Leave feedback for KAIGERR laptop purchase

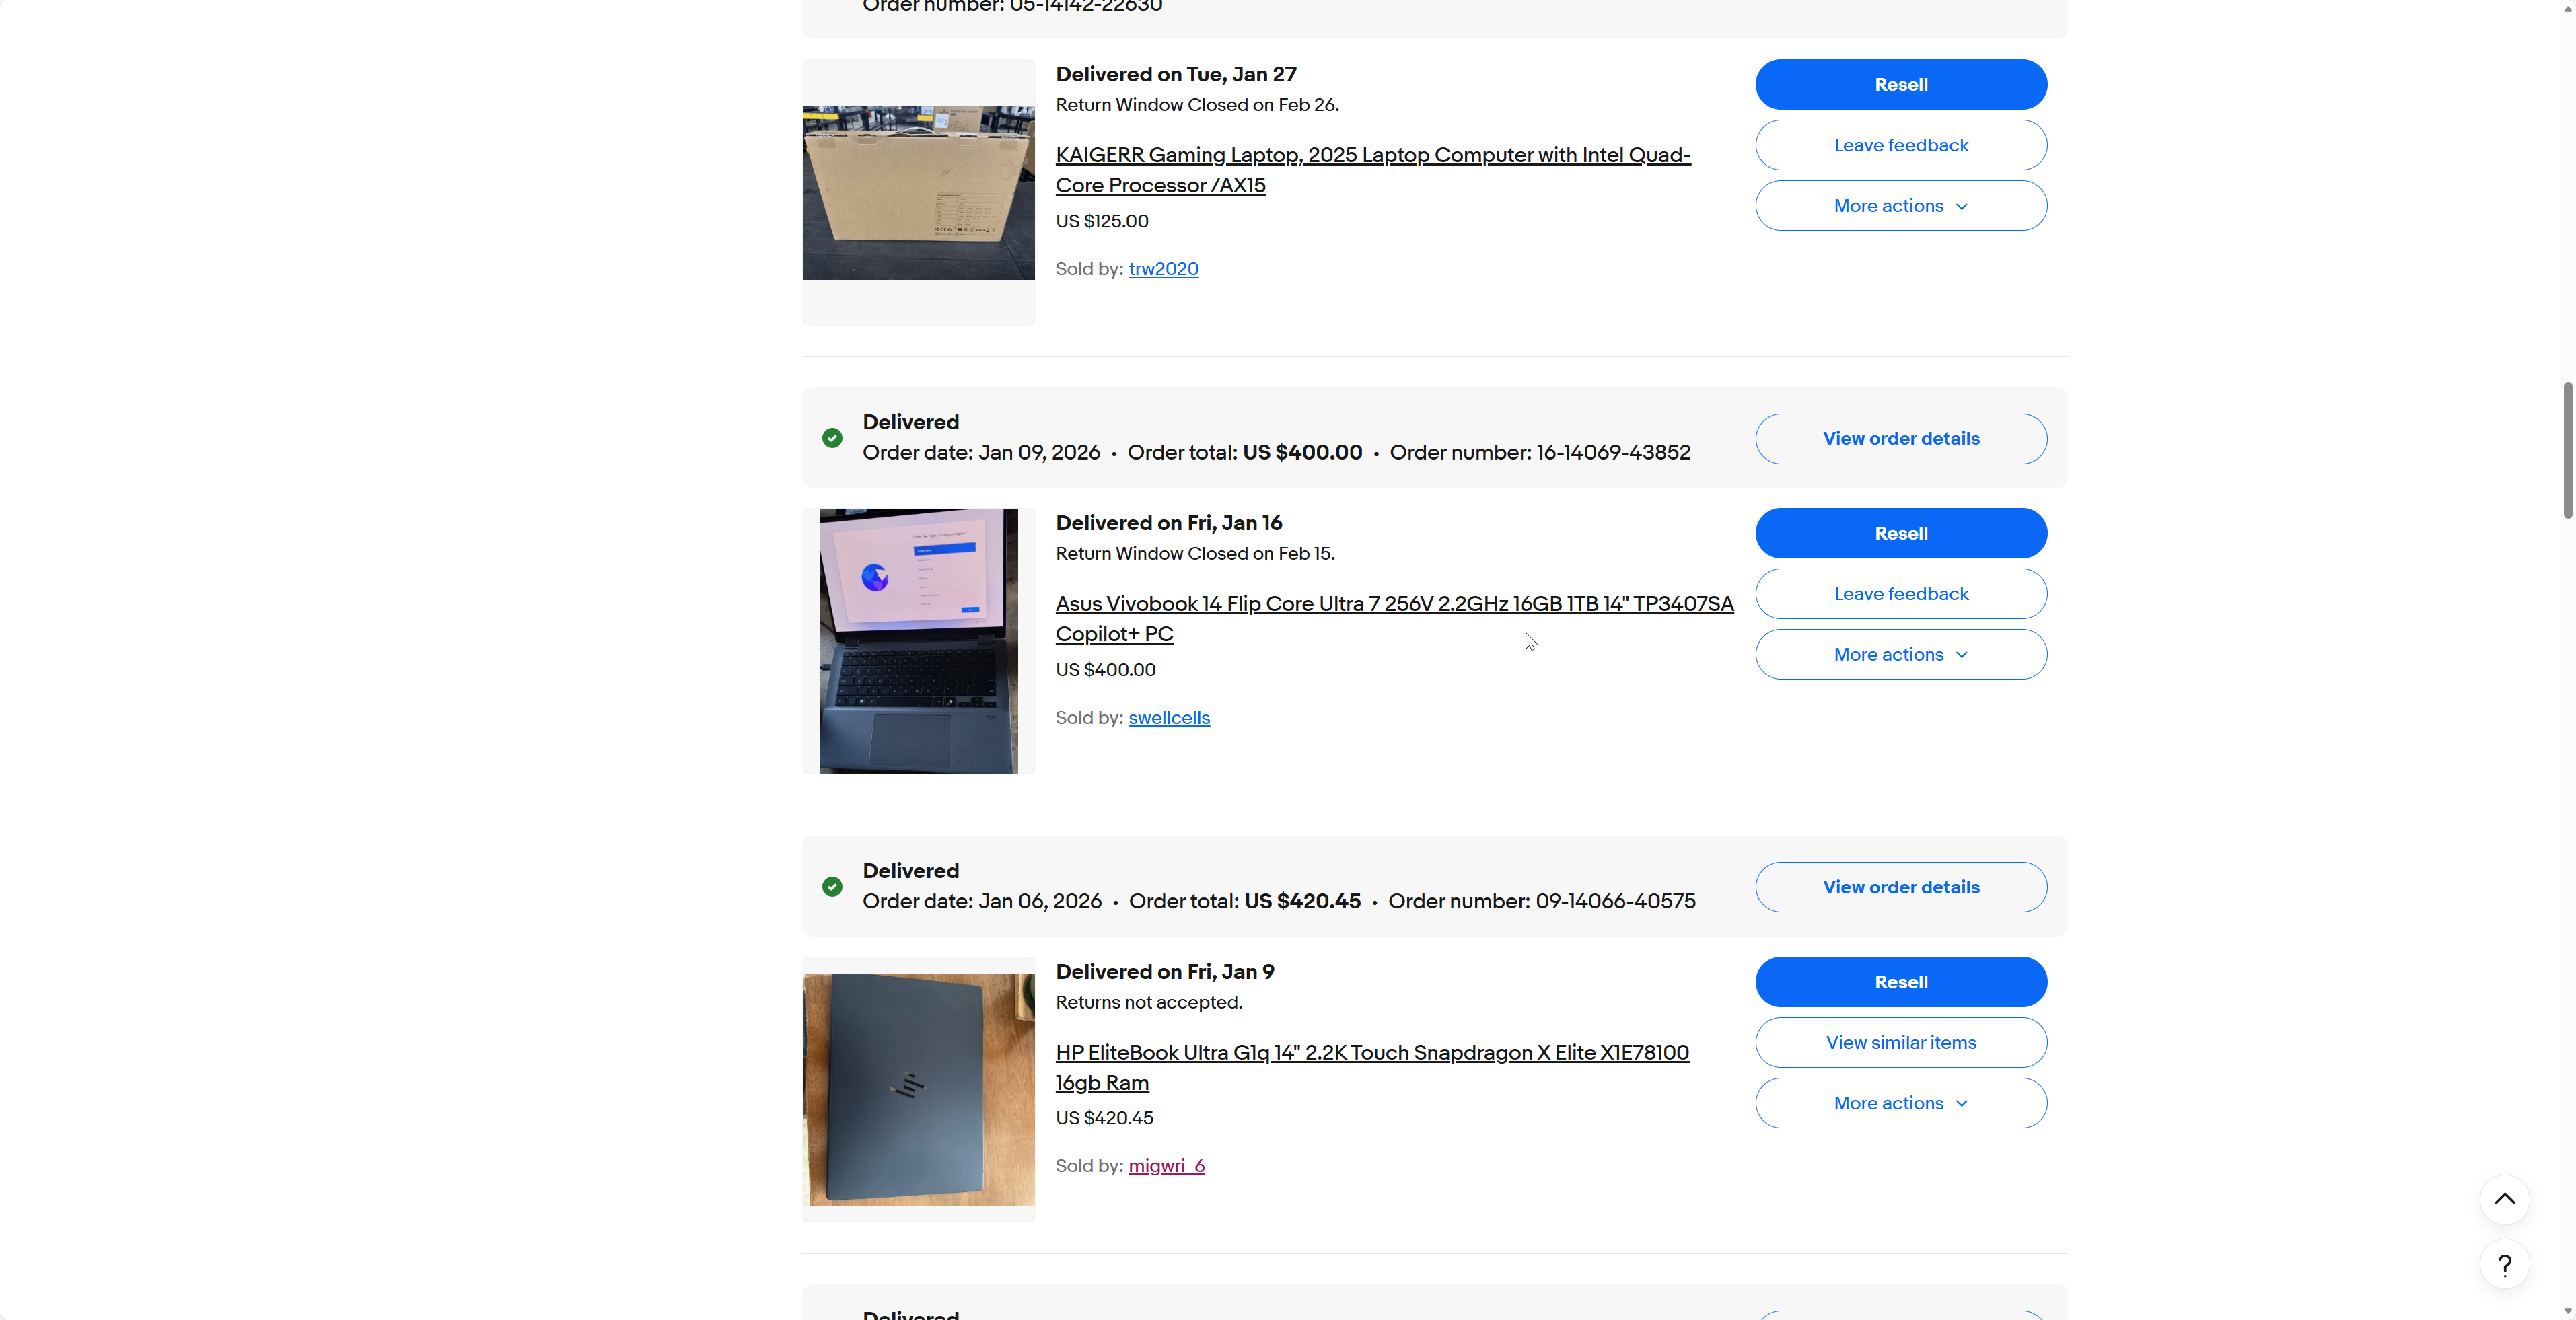coord(1901,145)
